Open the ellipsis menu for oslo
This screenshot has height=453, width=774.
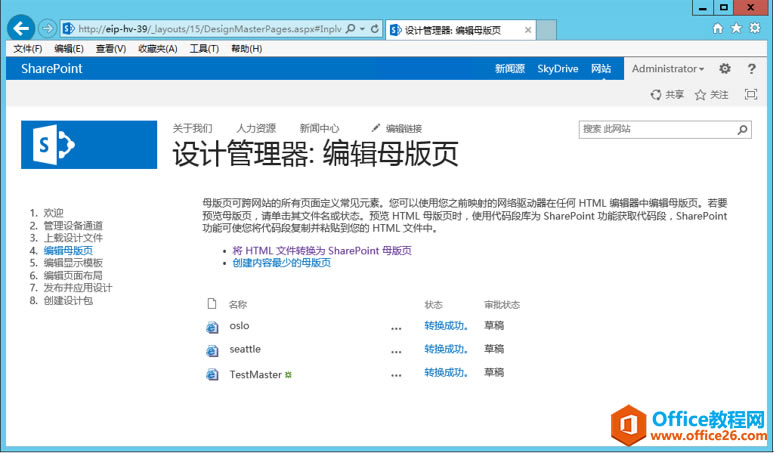tap(396, 328)
